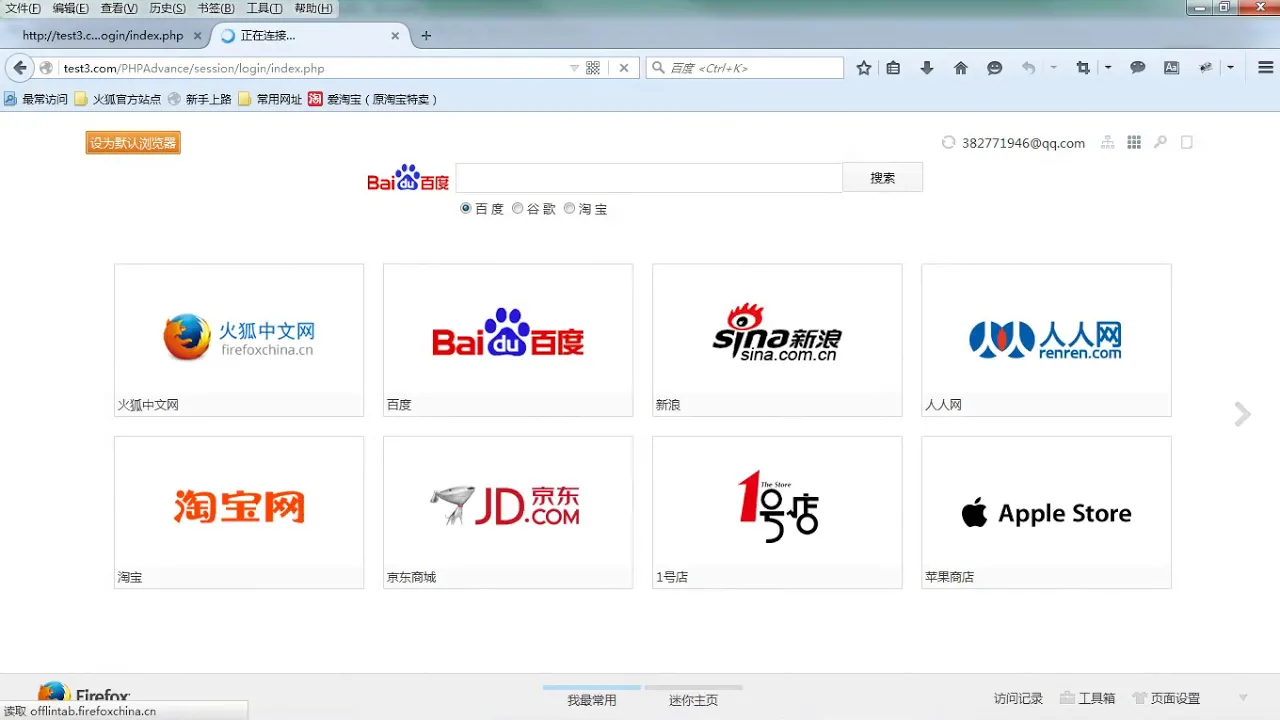Image resolution: width=1280 pixels, height=720 pixels.
Task: Open the 访问记录 history link
Action: 1018,699
